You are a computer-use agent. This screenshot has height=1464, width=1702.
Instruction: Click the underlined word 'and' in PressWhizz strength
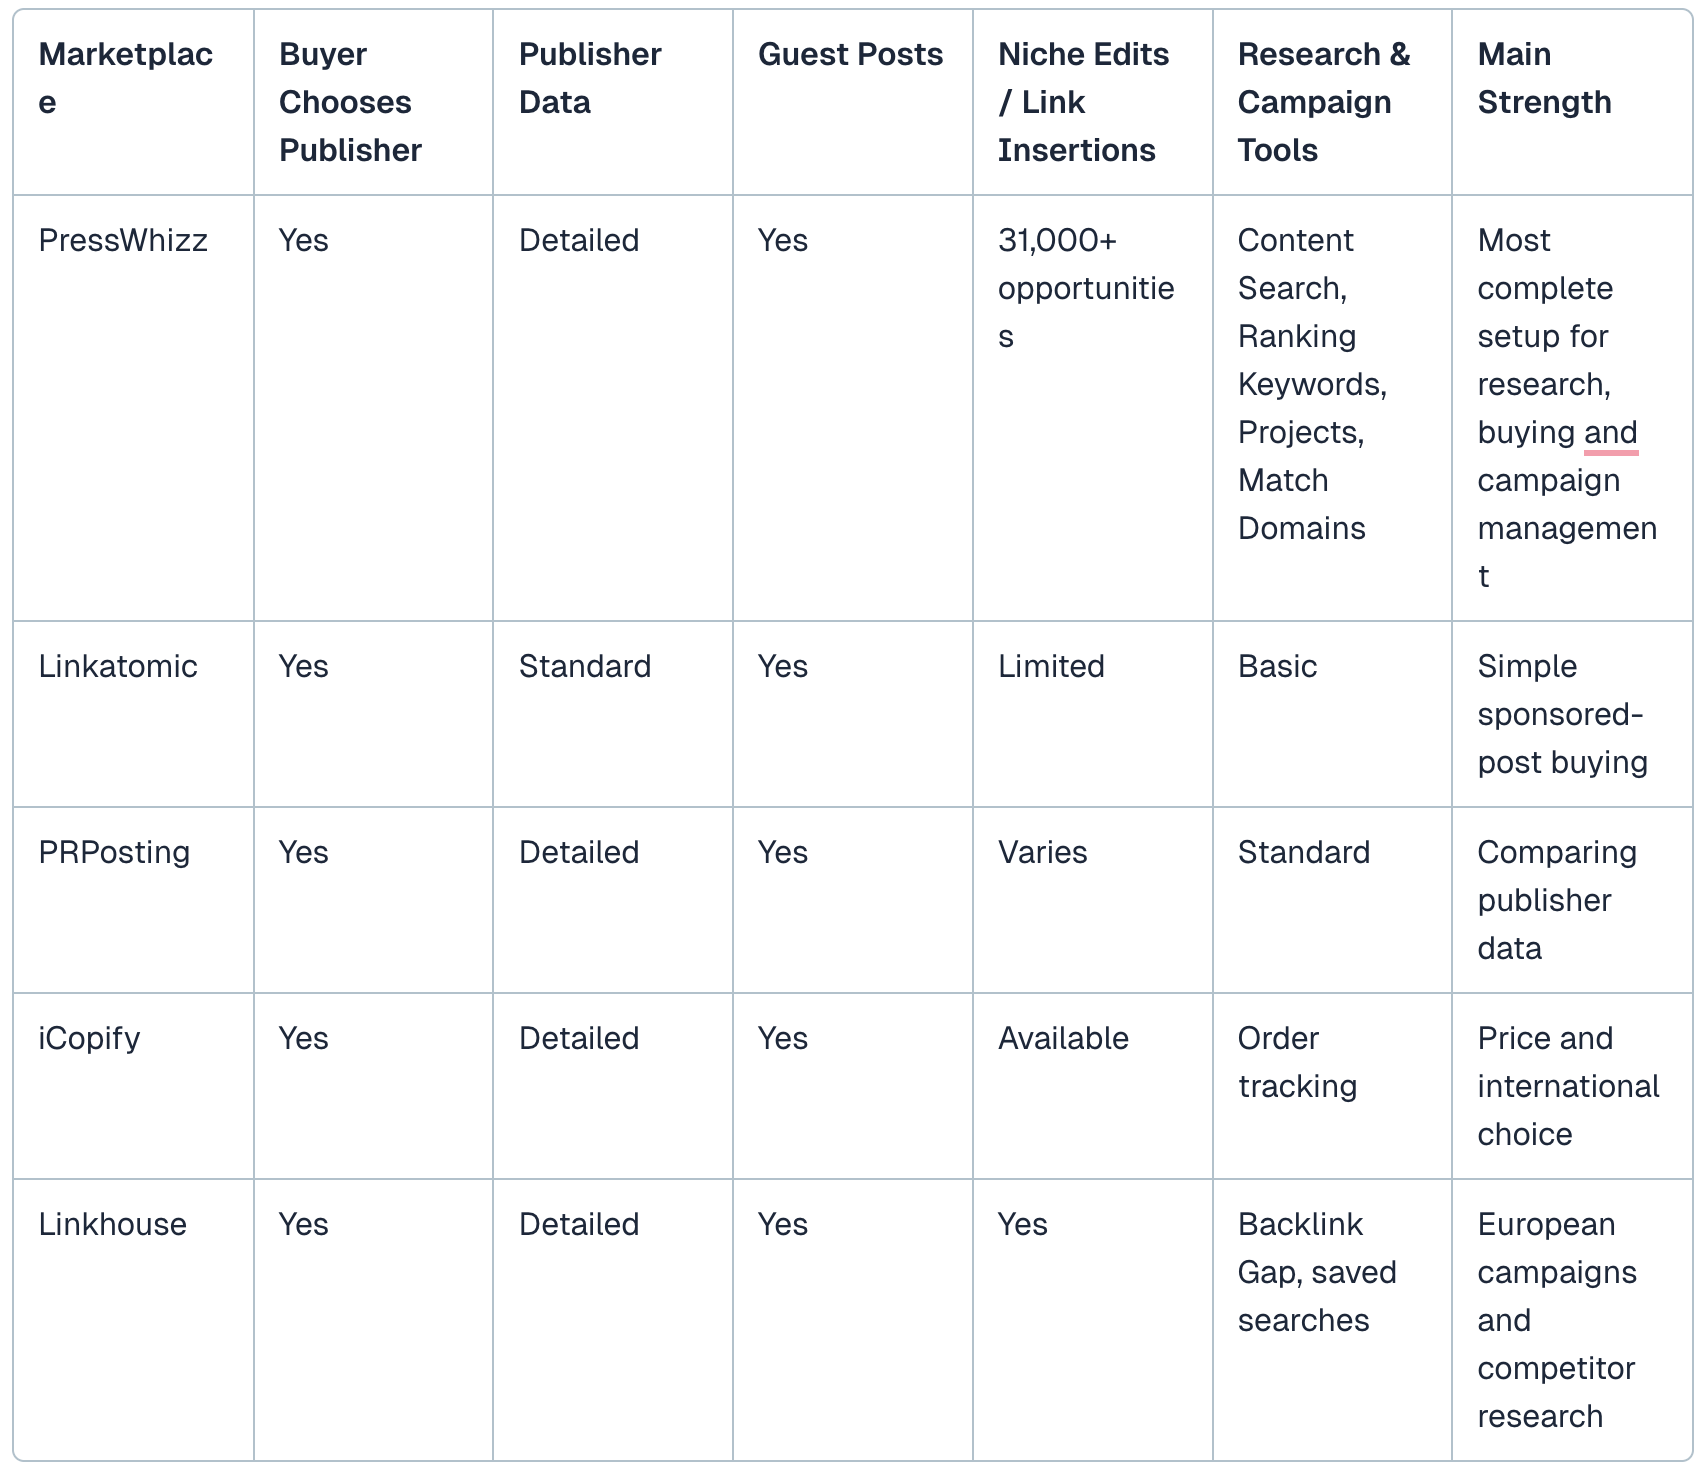1610,432
